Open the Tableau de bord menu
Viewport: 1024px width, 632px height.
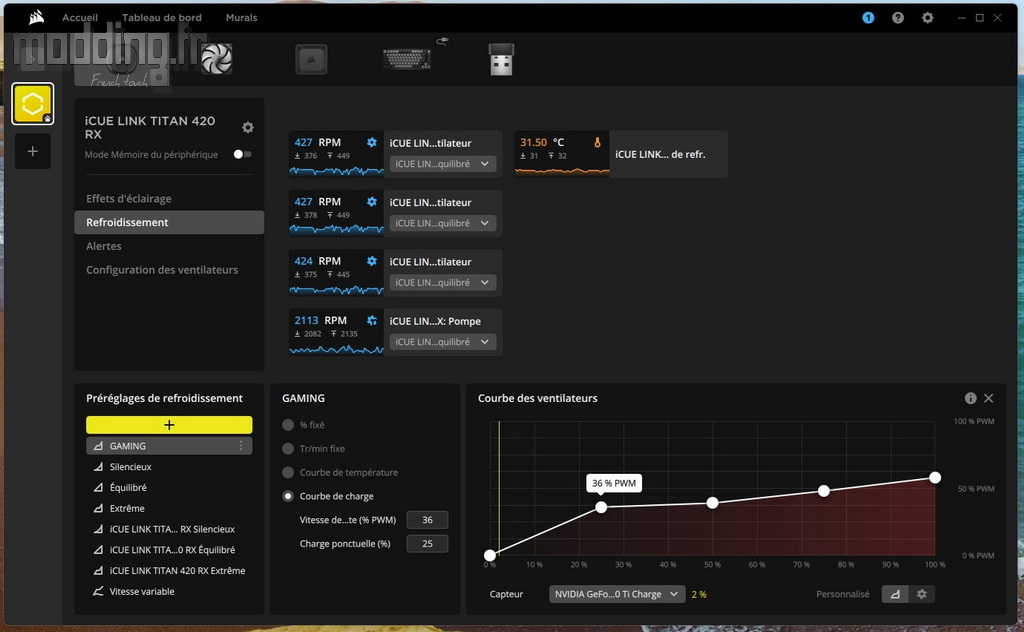[162, 18]
